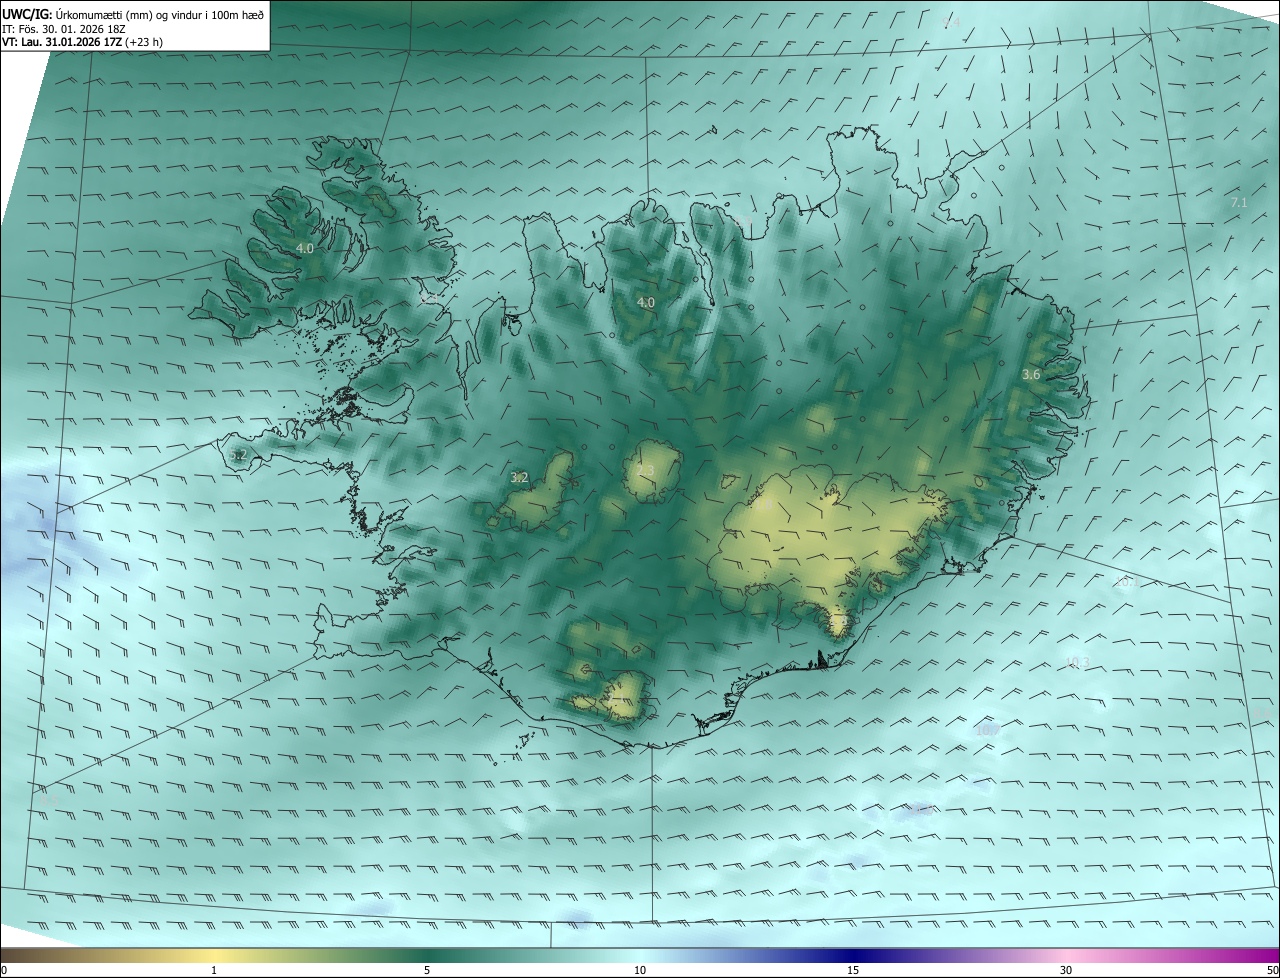The height and width of the screenshot is (978, 1280).
Task: Pick the yellow color at colorbar value 1
Action: point(214,955)
